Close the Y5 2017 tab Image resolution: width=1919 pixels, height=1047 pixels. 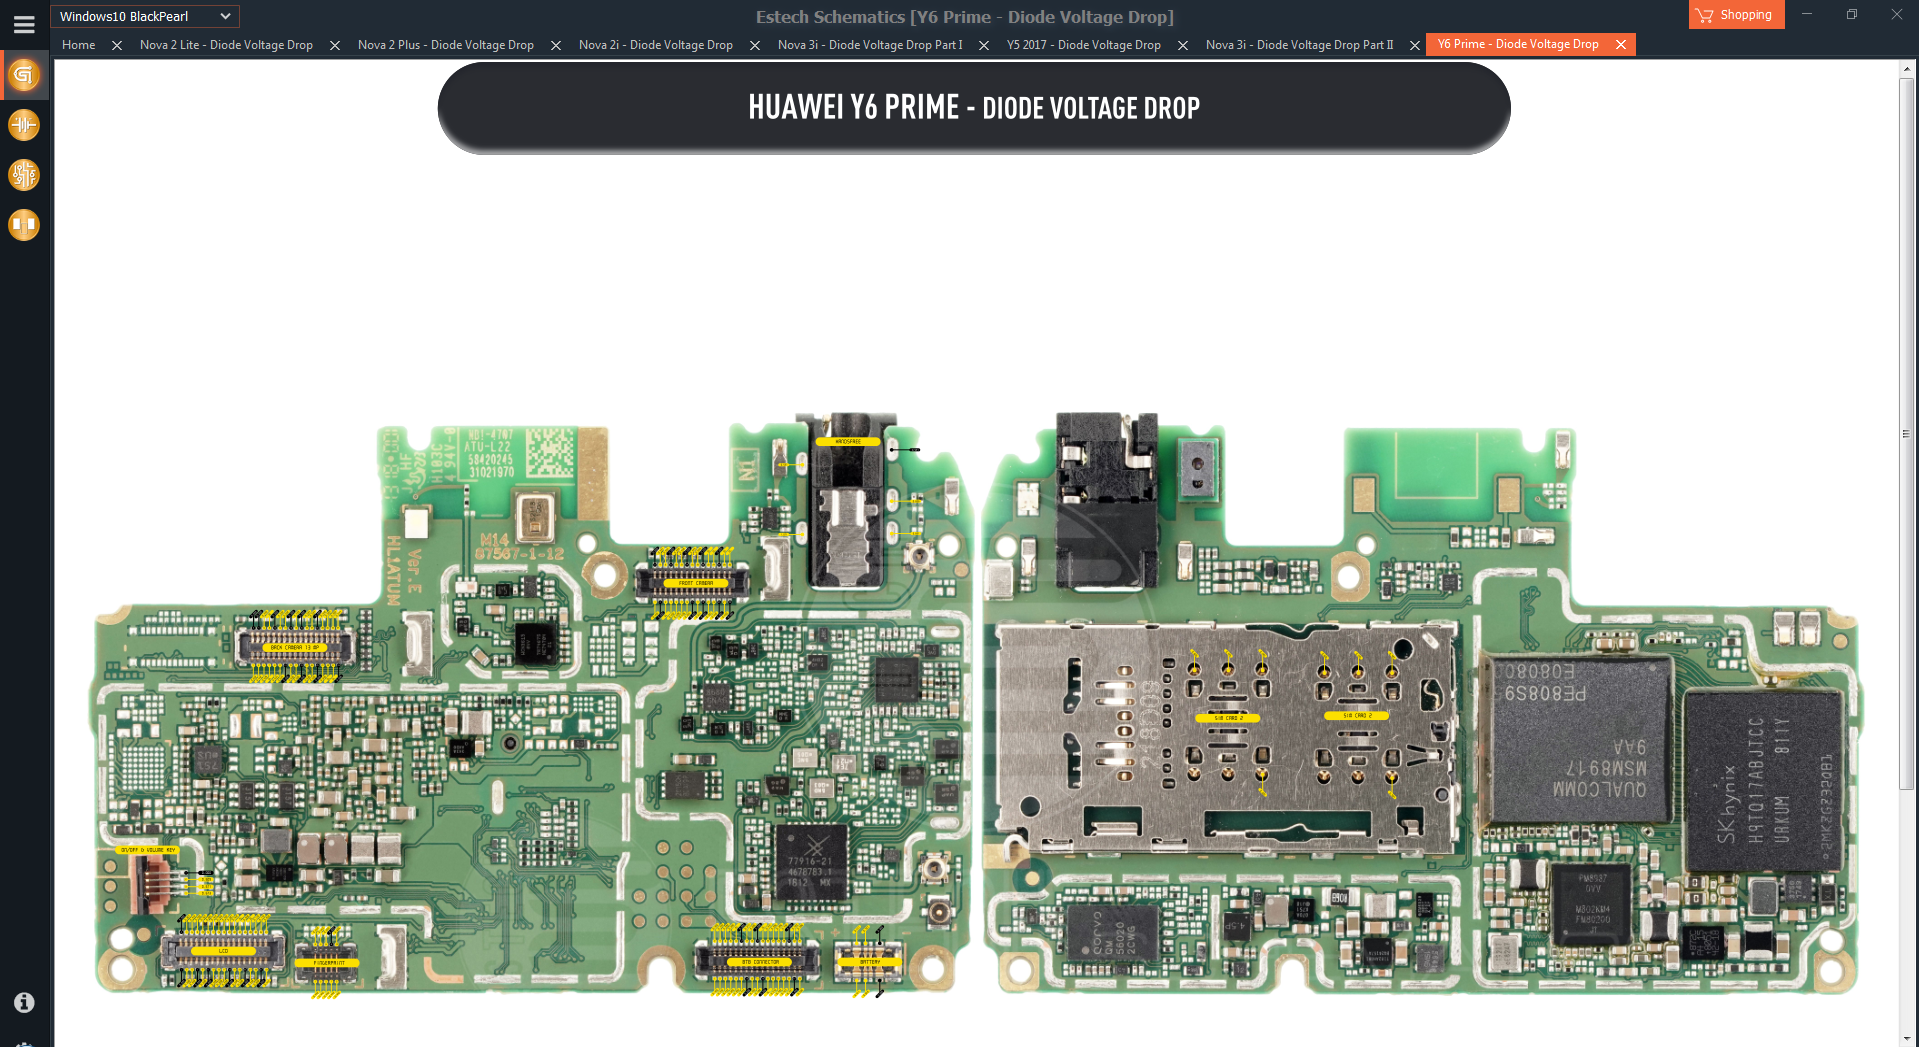pyautogui.click(x=1183, y=45)
